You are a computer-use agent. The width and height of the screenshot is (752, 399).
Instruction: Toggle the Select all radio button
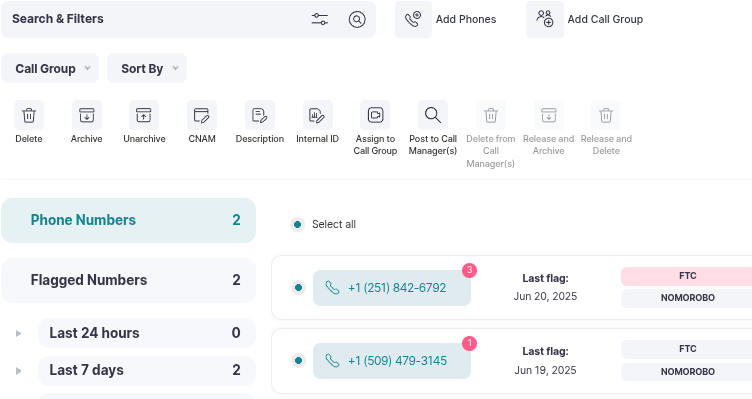(x=297, y=224)
